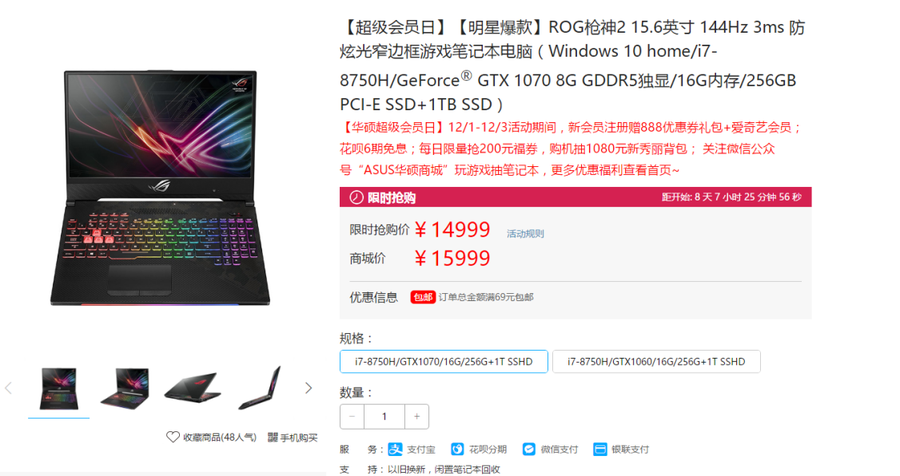The width and height of the screenshot is (900, 476).
Task: Decrease quantity with the minus button
Action: click(x=352, y=416)
